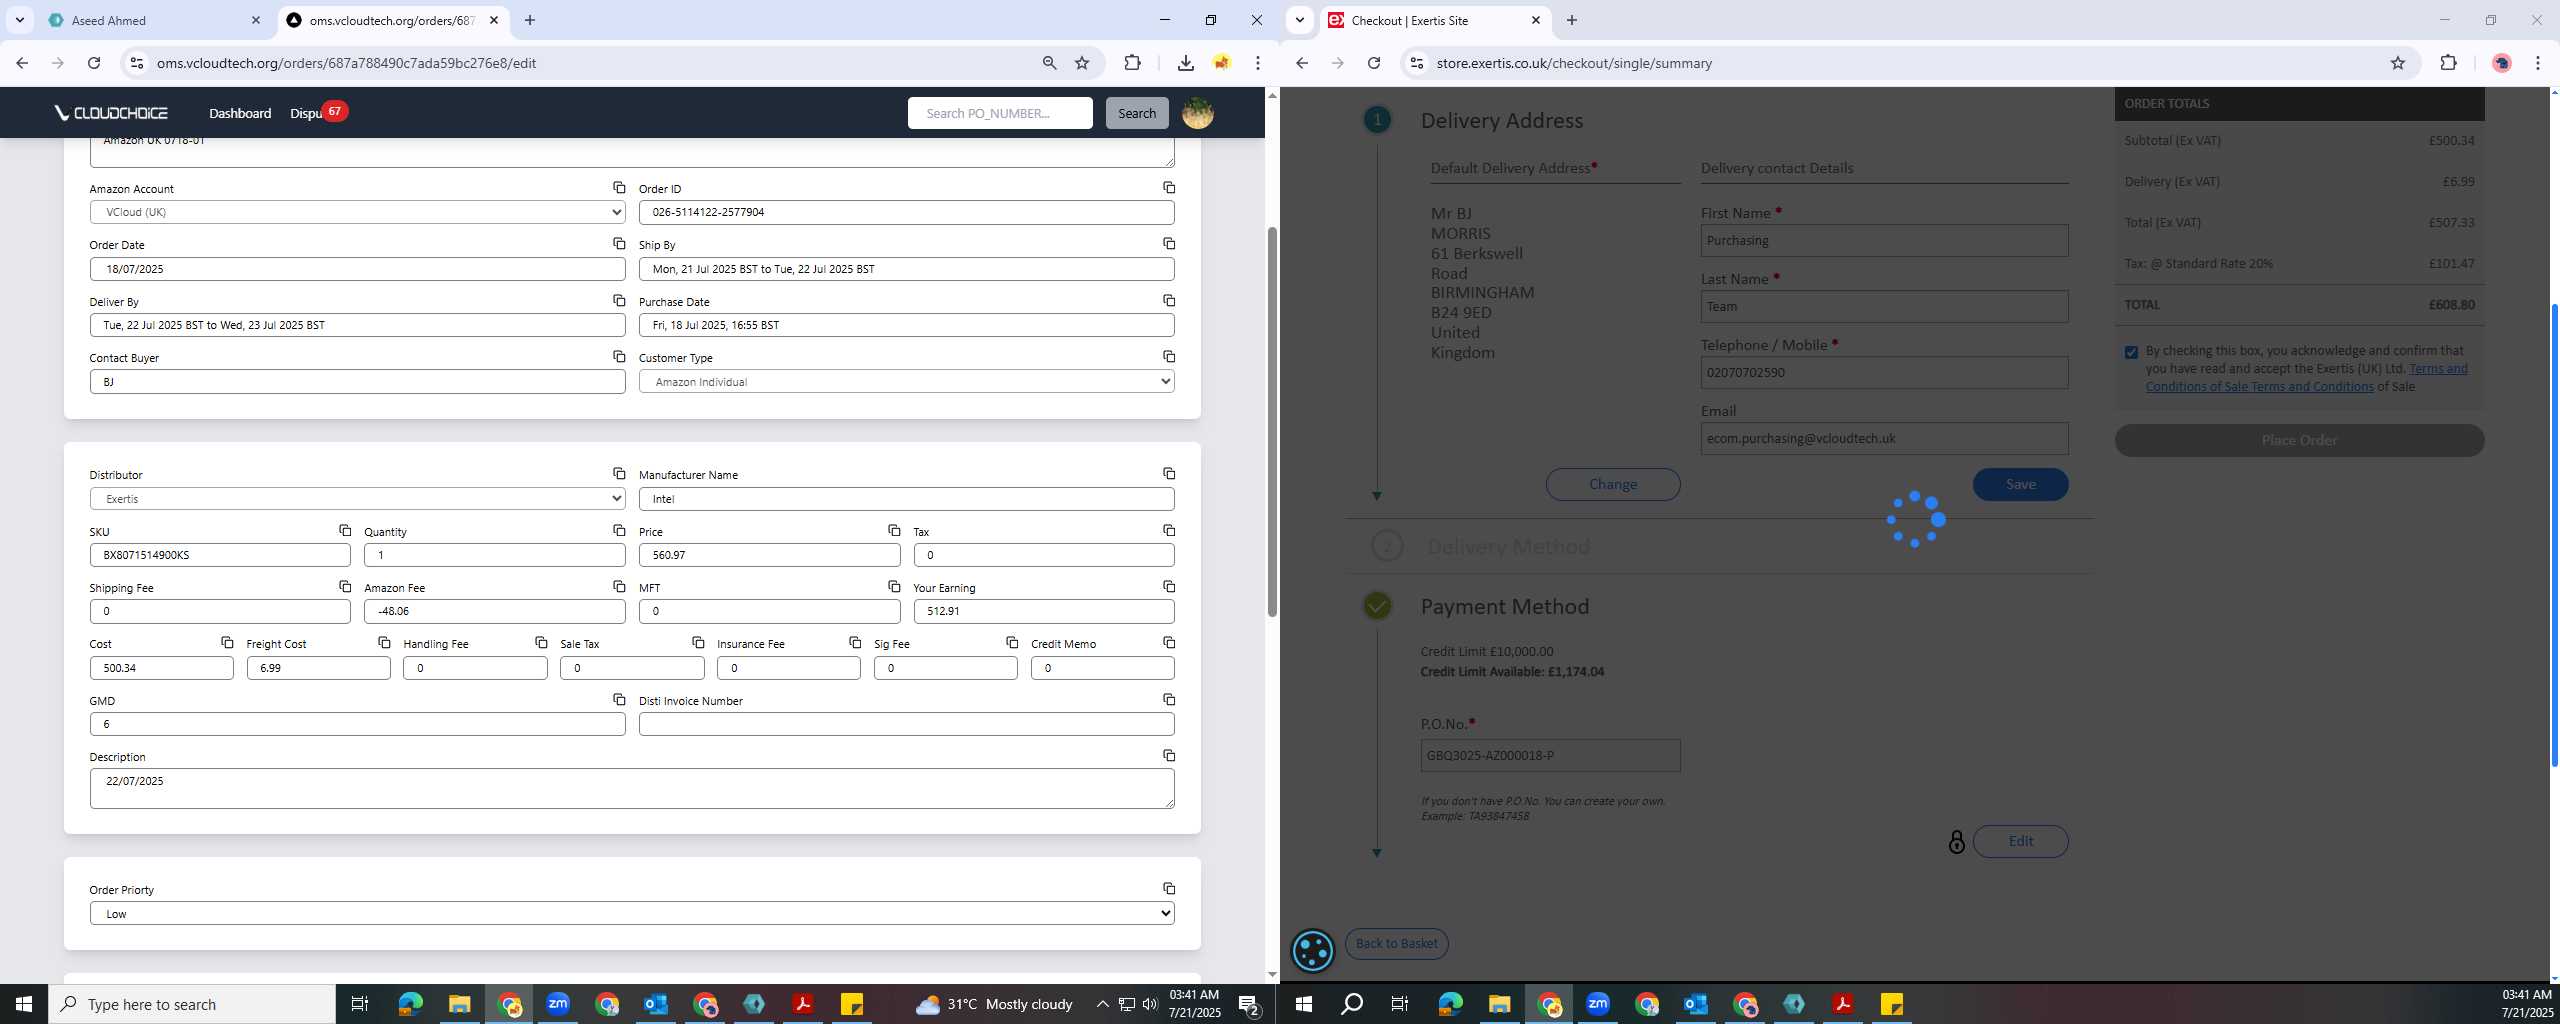2560x1024 pixels.
Task: Toggle the Exertis terms acceptance checkbox
Action: tap(2131, 352)
